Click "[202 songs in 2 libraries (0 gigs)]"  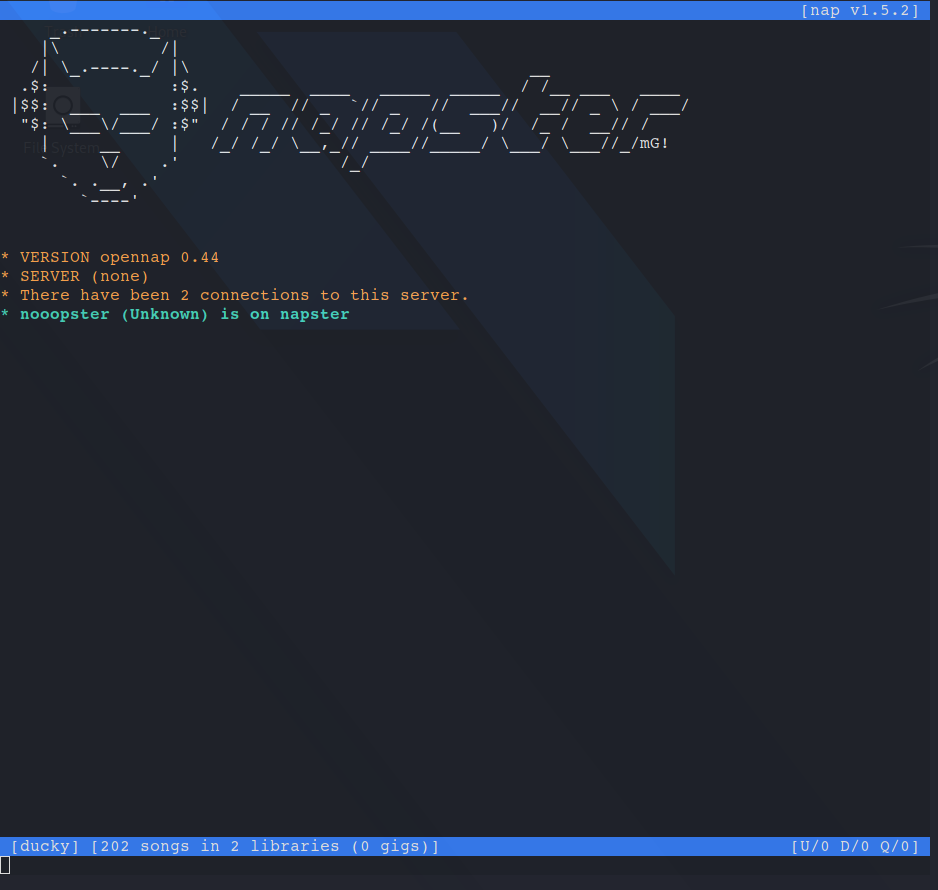point(265,846)
